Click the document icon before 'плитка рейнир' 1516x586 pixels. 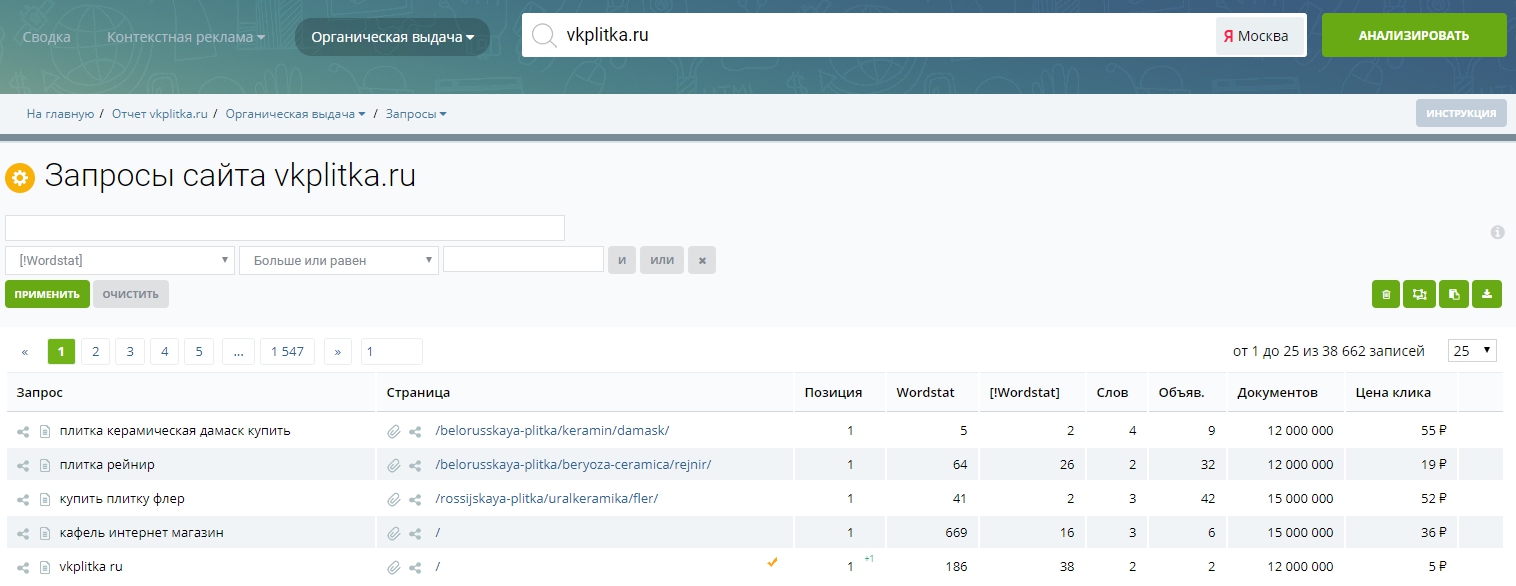(x=44, y=465)
